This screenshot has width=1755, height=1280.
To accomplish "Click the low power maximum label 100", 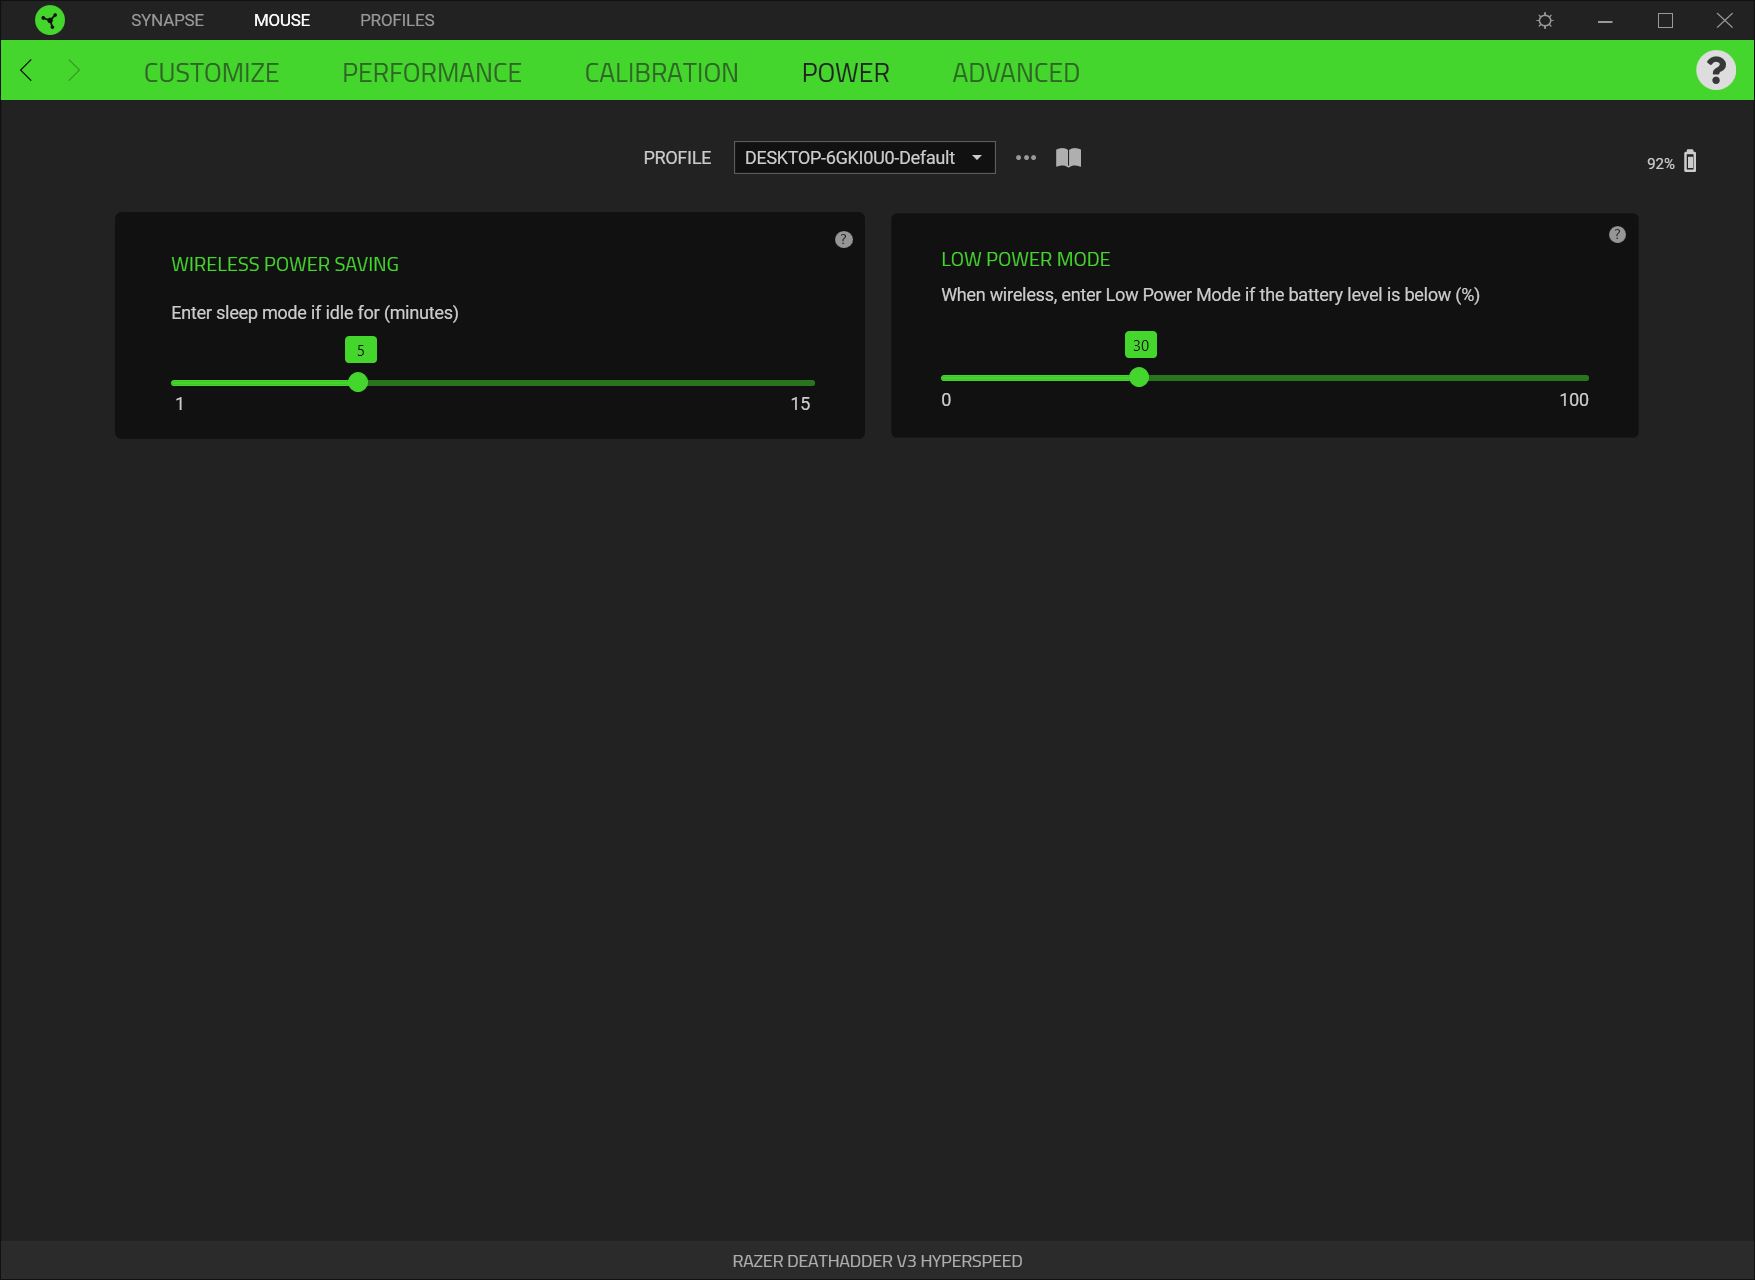I will [x=1573, y=400].
